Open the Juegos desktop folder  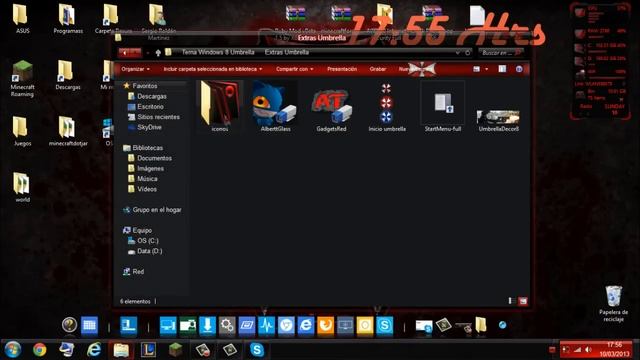point(22,131)
